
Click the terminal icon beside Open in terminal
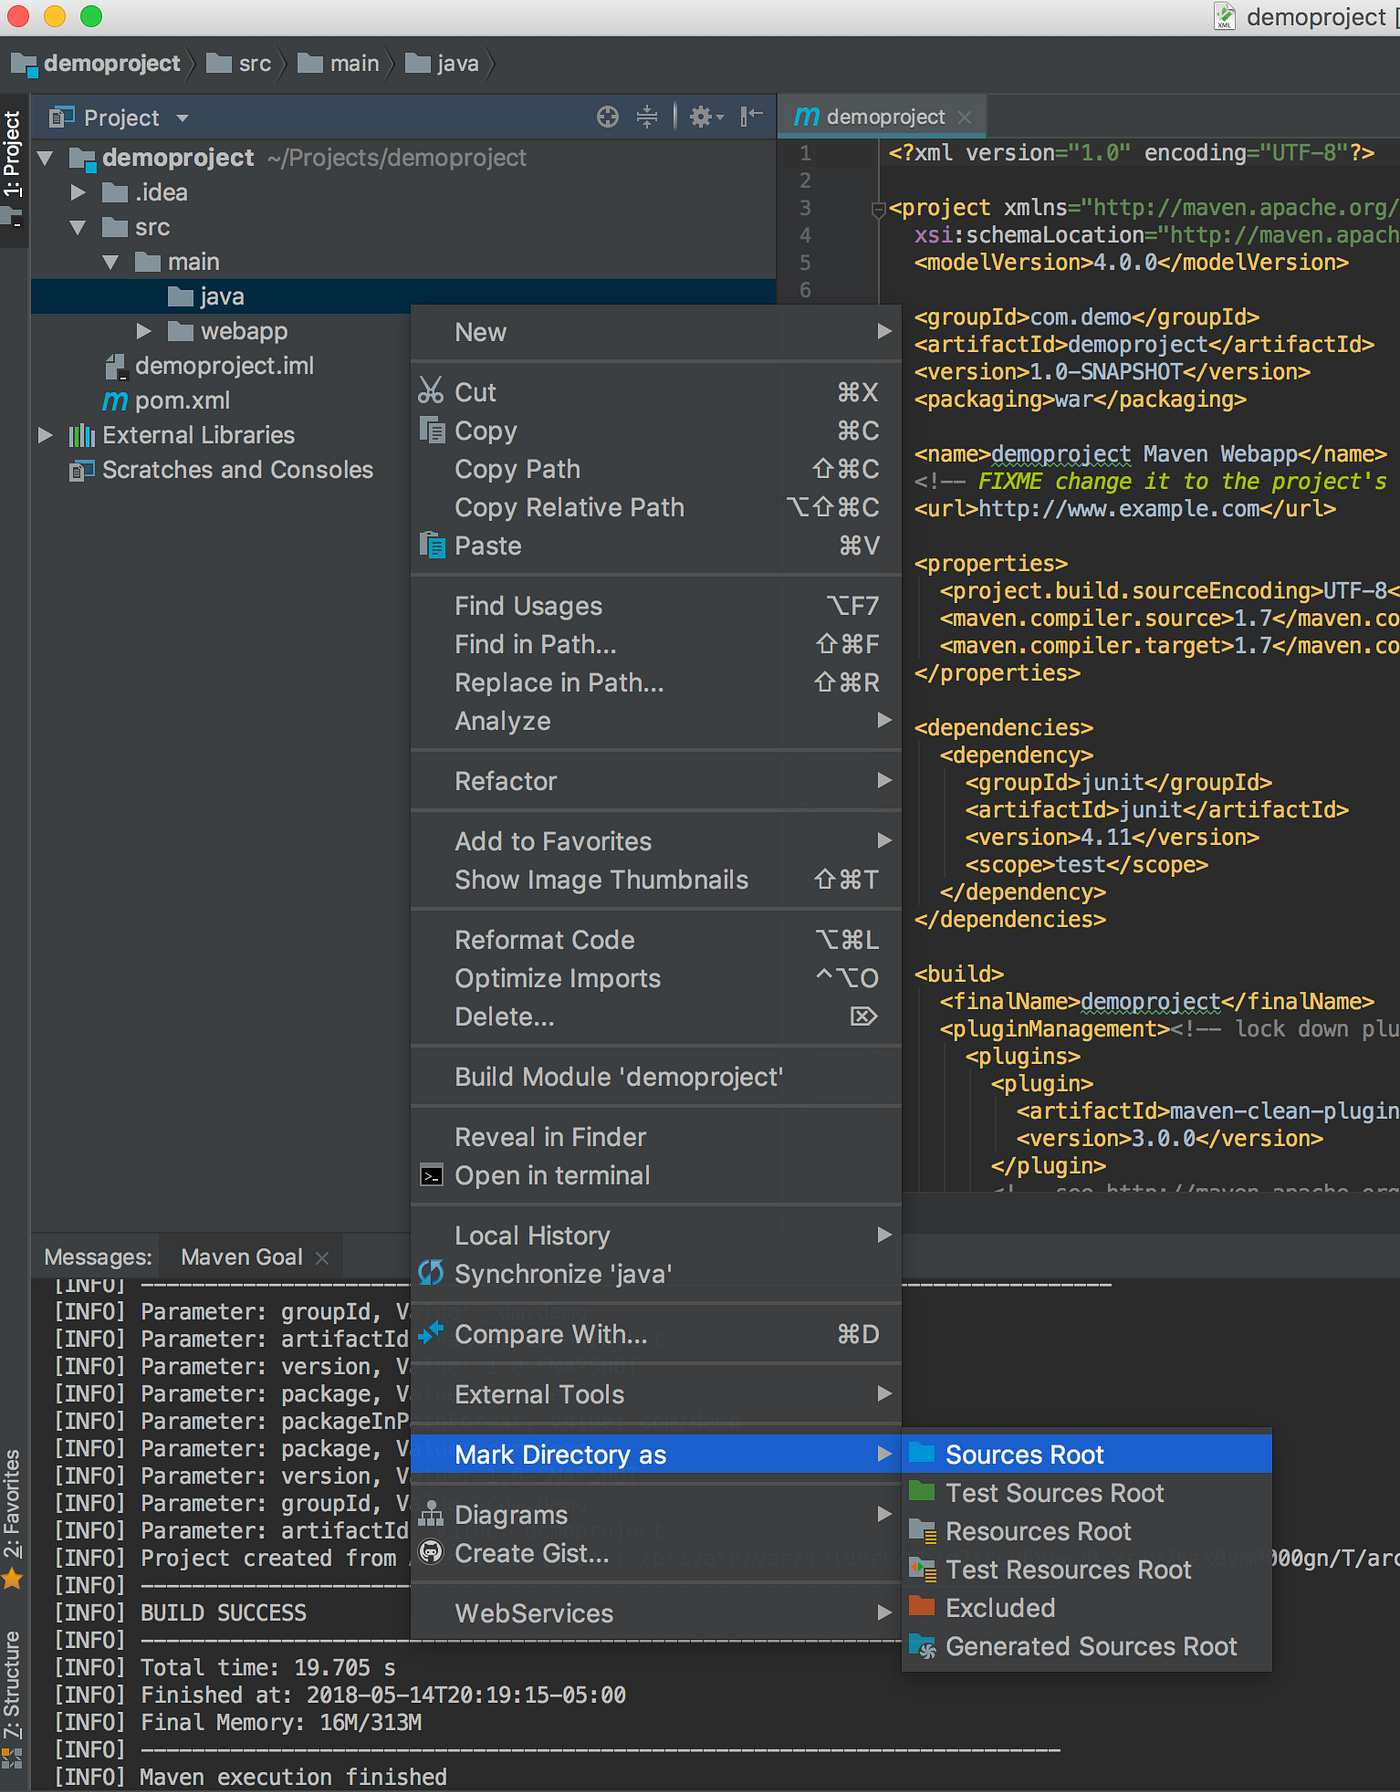(x=431, y=1176)
